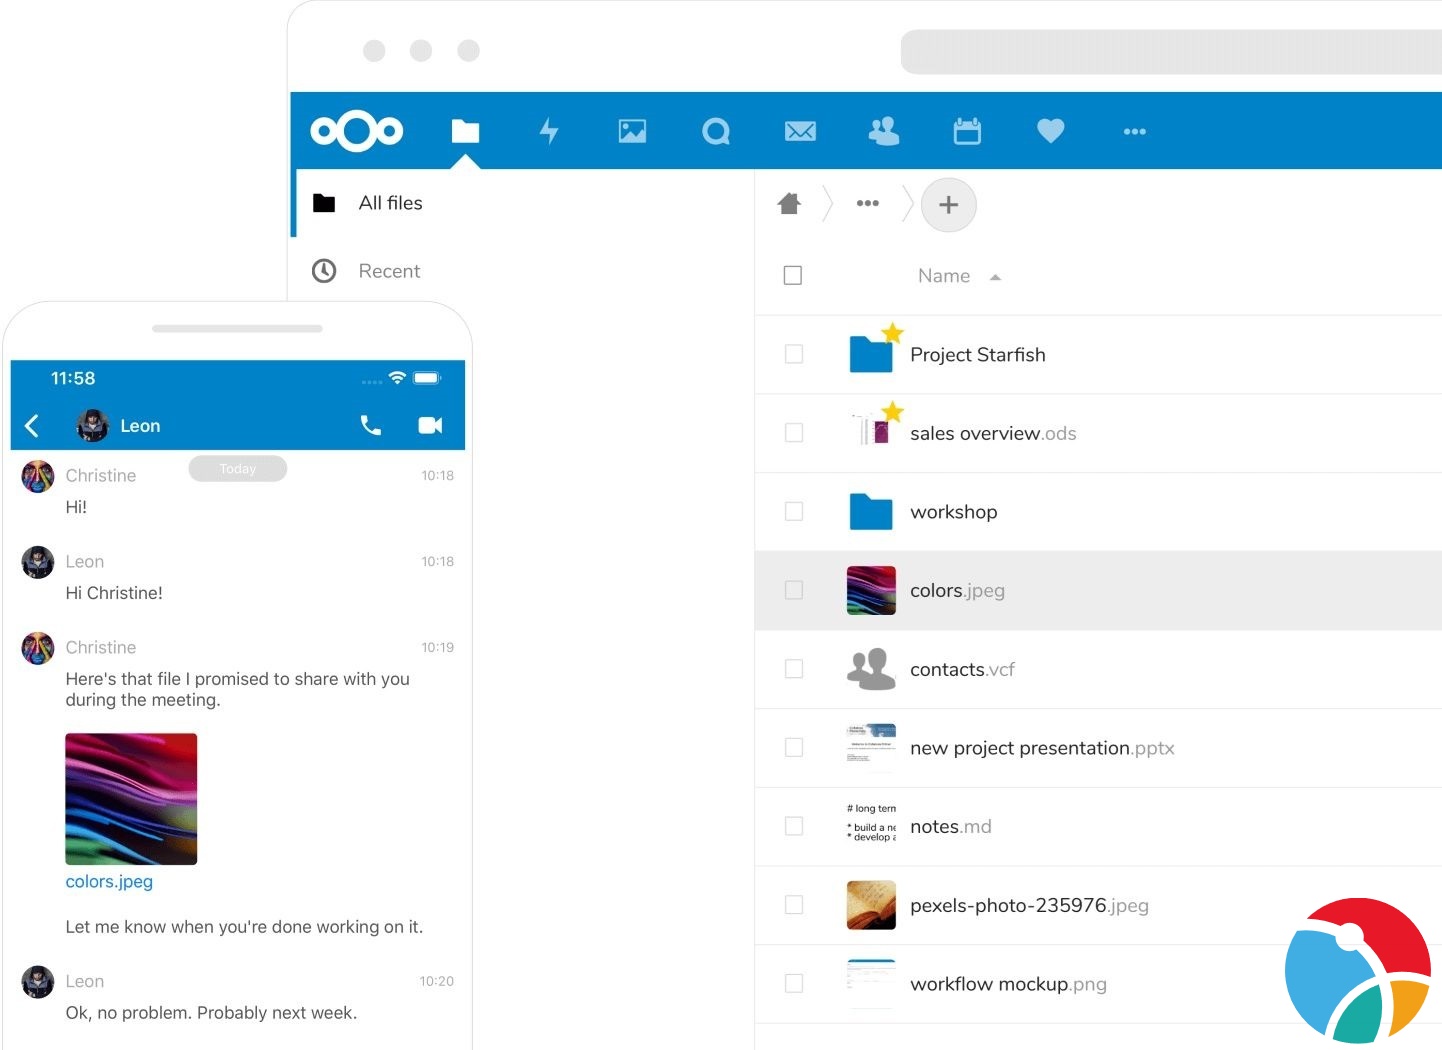The height and width of the screenshot is (1050, 1442).
Task: Click the new file plus button
Action: (948, 205)
